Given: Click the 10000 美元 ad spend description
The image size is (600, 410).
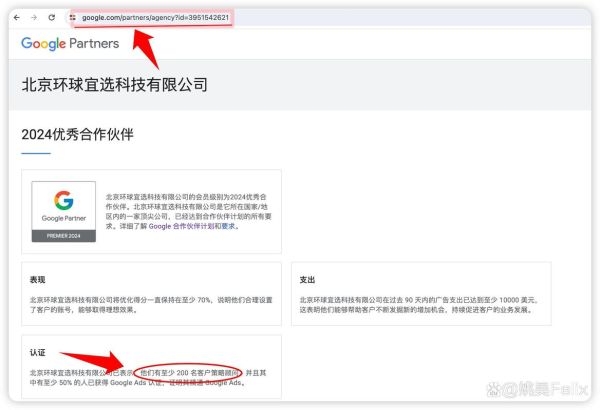Looking at the screenshot, I should (419, 305).
